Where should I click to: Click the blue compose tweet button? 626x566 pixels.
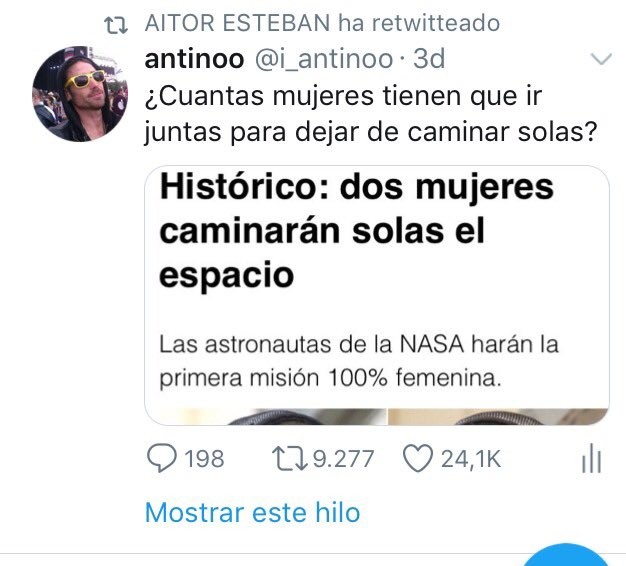pos(566,554)
